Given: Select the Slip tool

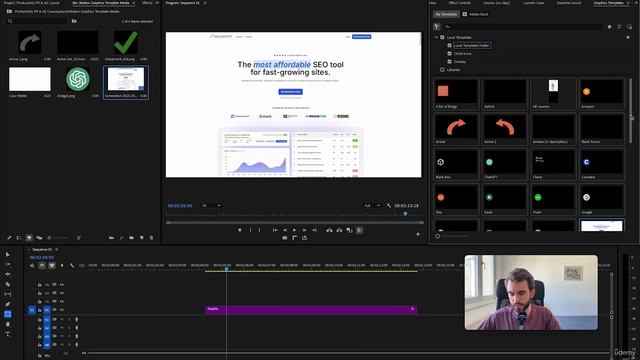Looking at the screenshot, I should pos(8,294).
